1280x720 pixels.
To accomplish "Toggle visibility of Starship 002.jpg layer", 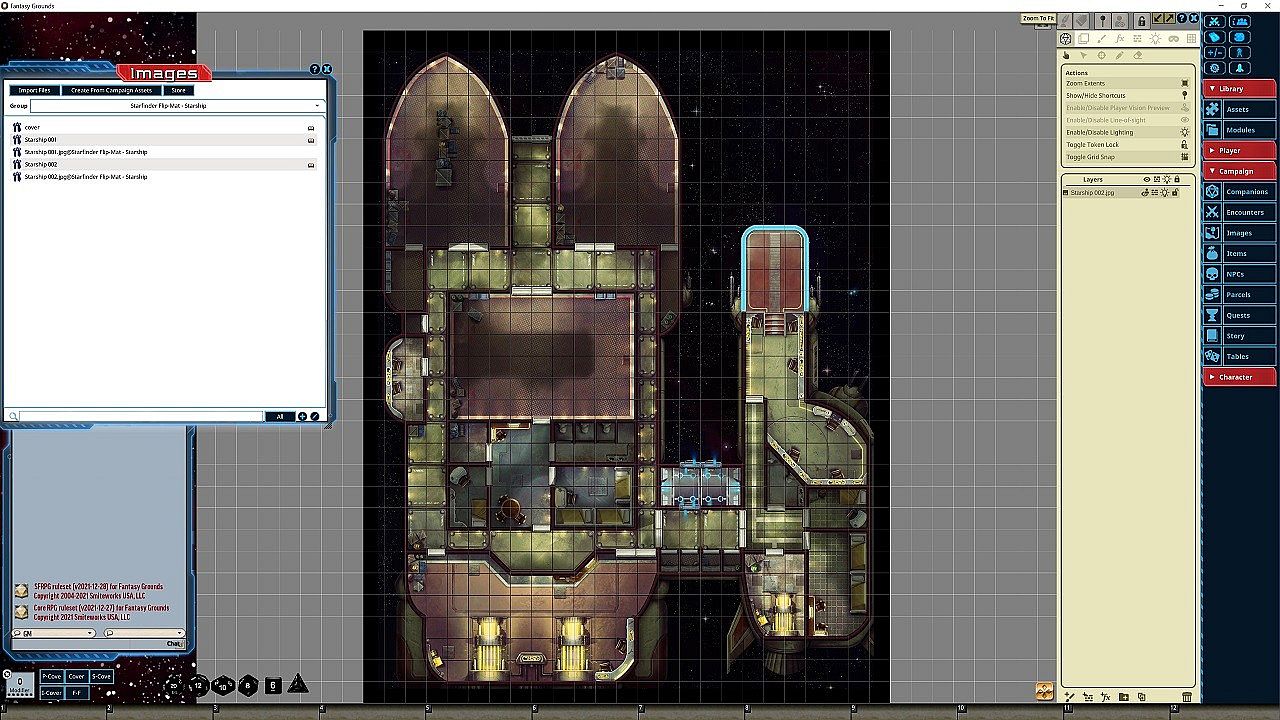I will pyautogui.click(x=1146, y=192).
